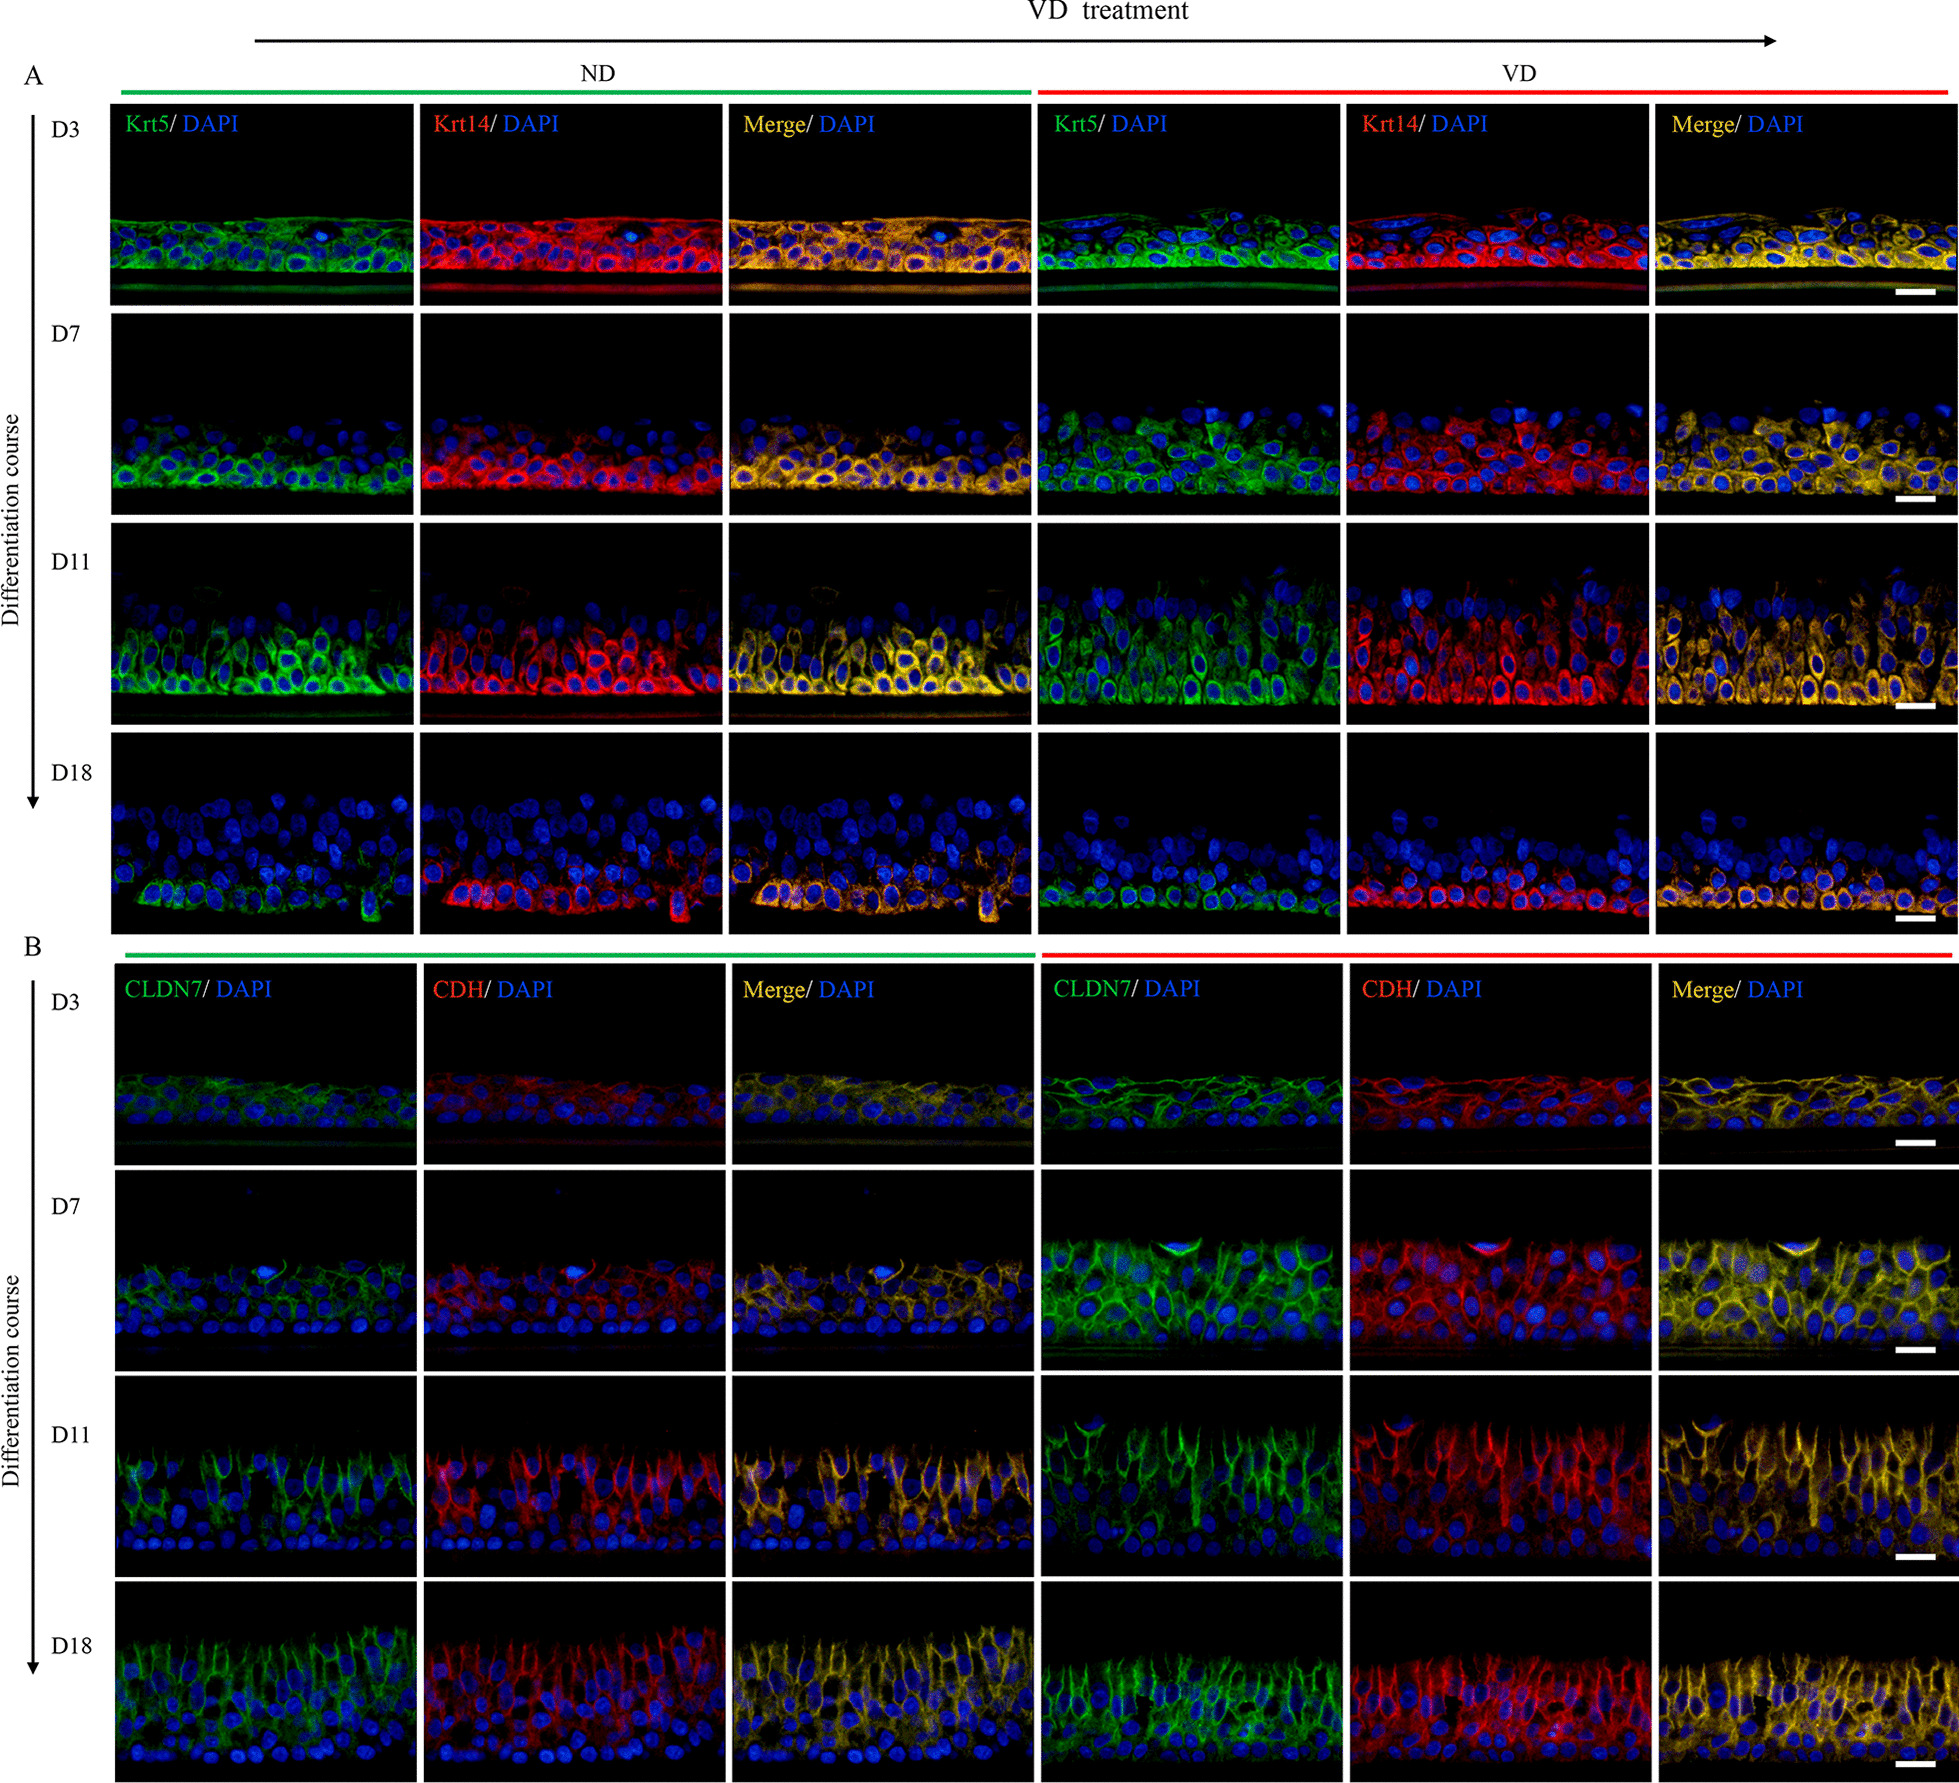
Task: Click the 'Differentiation course' label beside panel B
Action: [x=12, y=1380]
